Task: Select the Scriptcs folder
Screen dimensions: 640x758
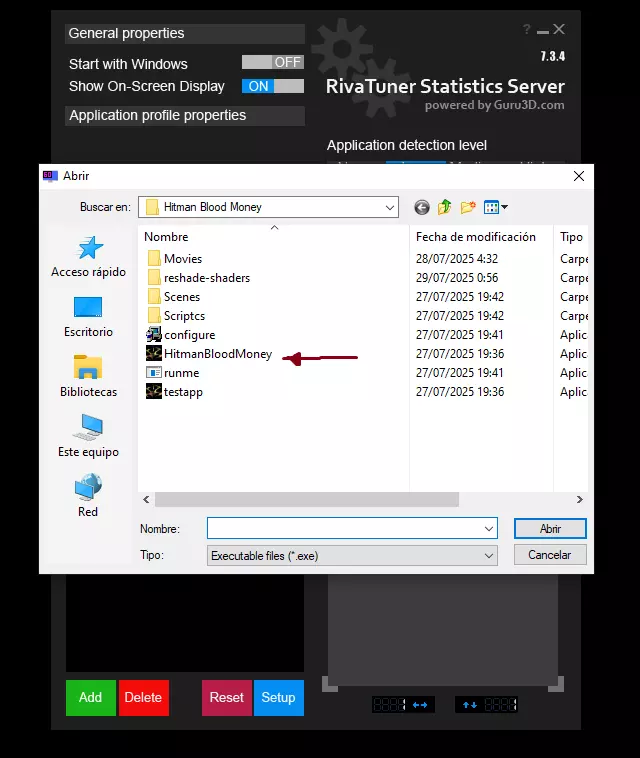Action: pos(176,316)
